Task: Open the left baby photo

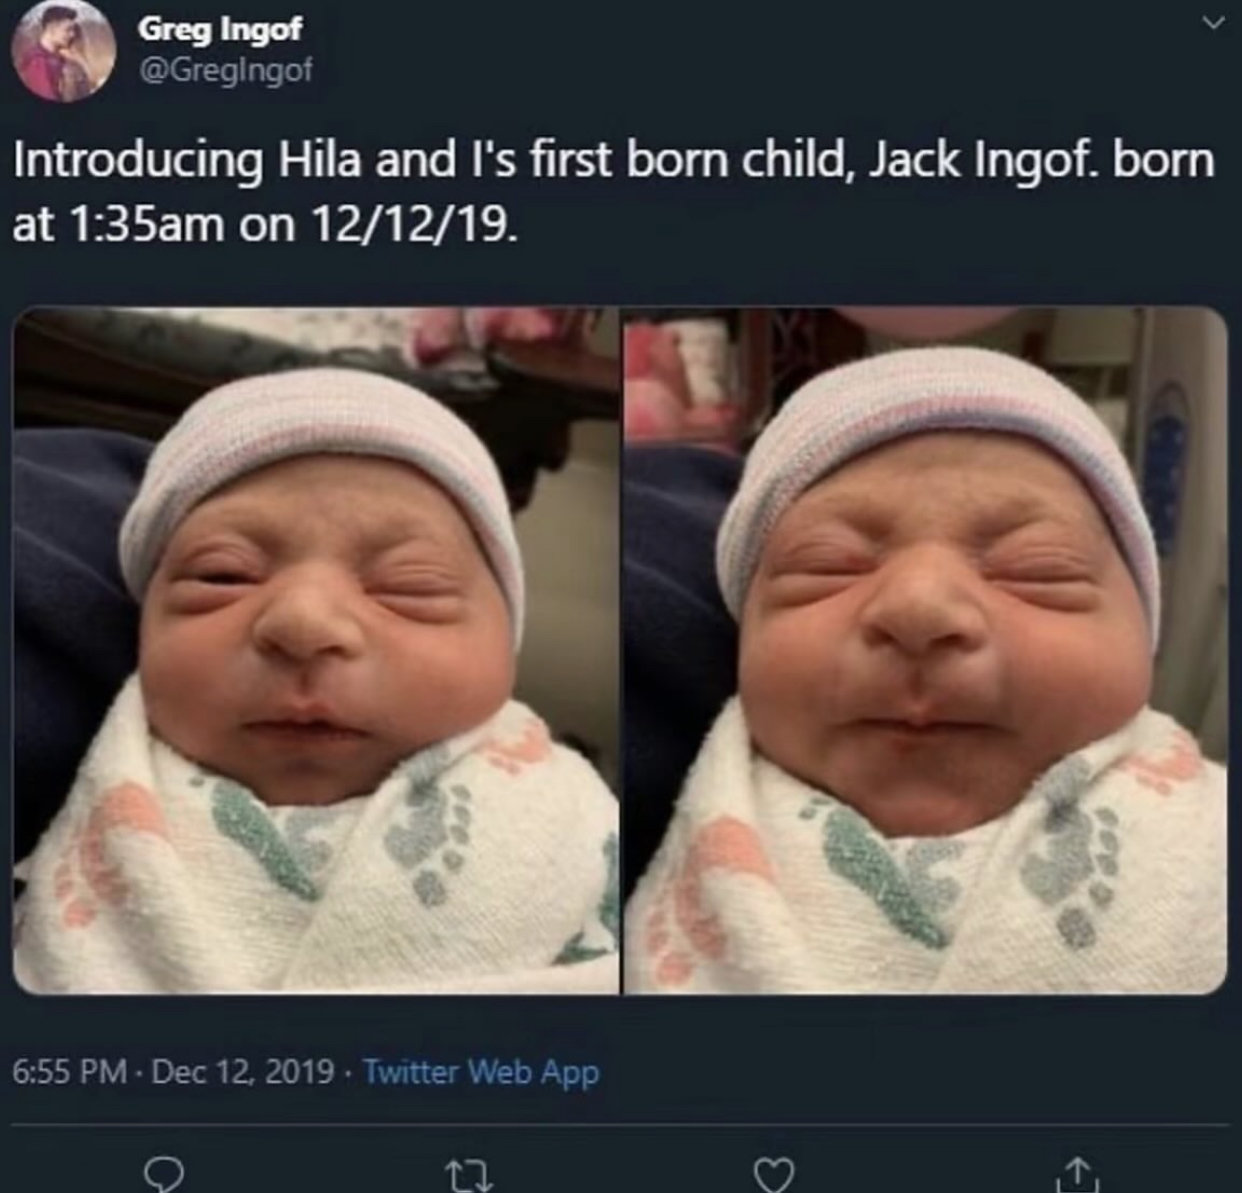Action: 316,651
